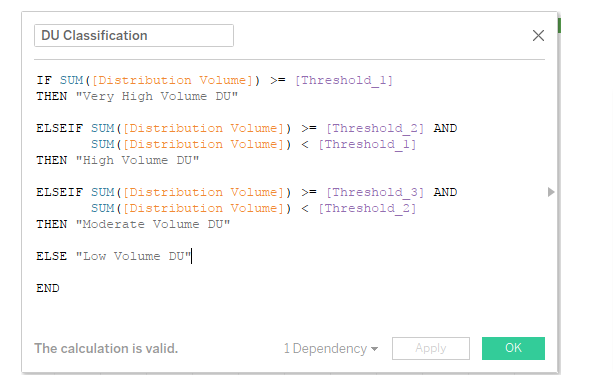Click [Threshold_3] parameter reference
Image resolution: width=613 pixels, height=390 pixels.
375,193
